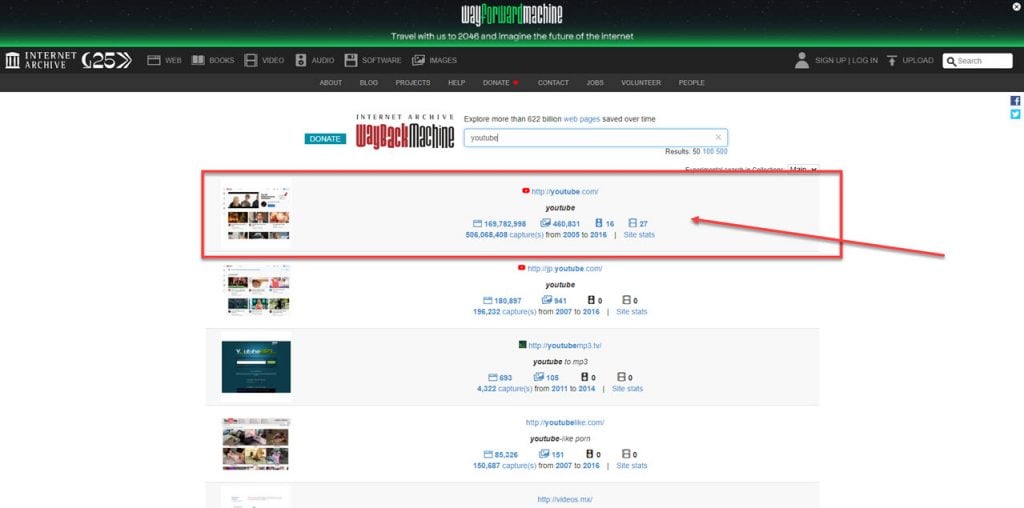The width and height of the screenshot is (1024, 508).
Task: Open the http://jp.youtube.com/ result link
Action: pyautogui.click(x=565, y=268)
